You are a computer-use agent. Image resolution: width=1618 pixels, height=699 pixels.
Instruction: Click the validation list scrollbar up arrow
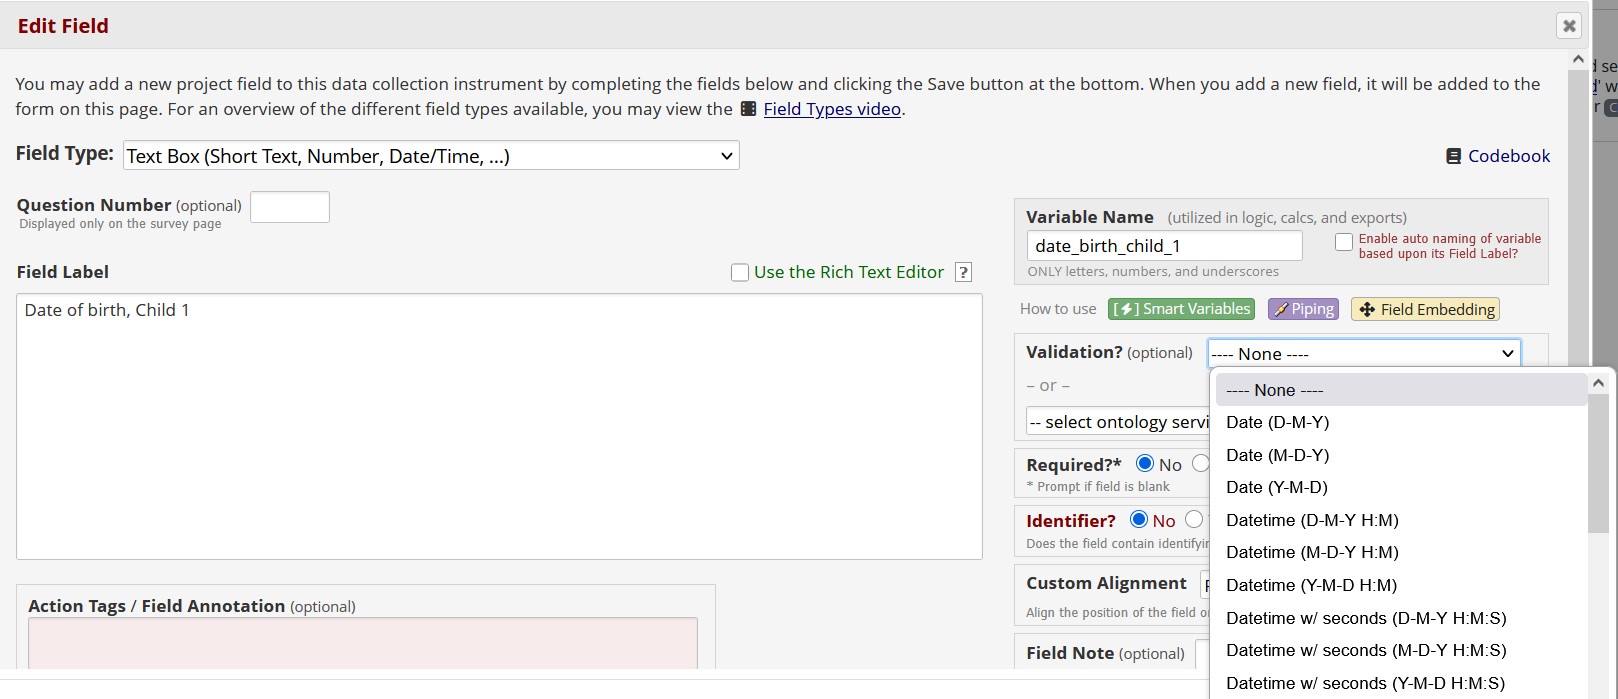pyautogui.click(x=1597, y=383)
